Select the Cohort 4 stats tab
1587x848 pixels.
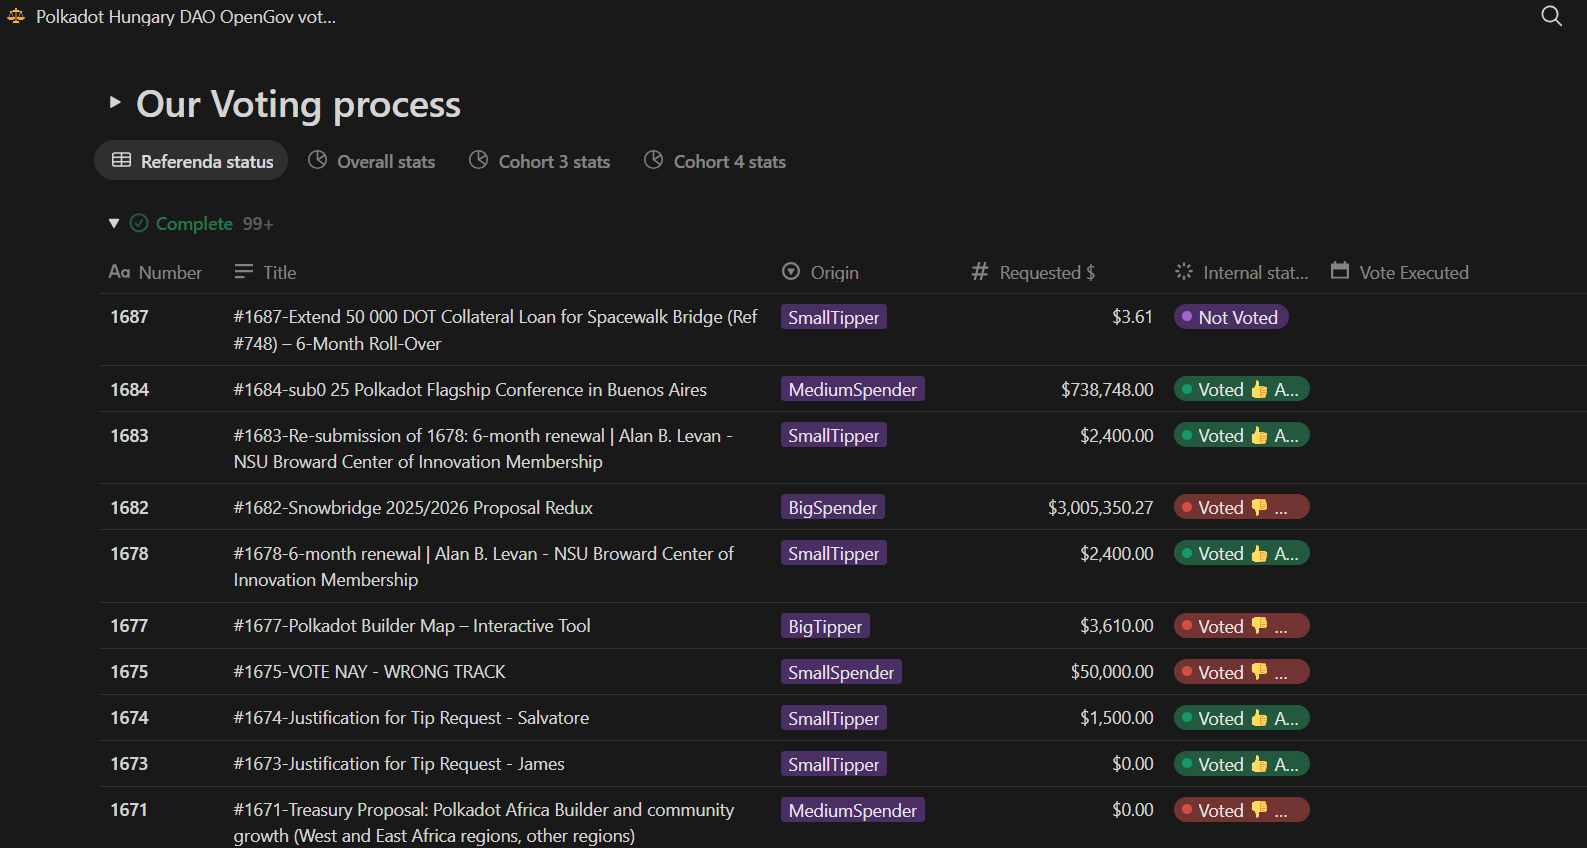point(715,161)
